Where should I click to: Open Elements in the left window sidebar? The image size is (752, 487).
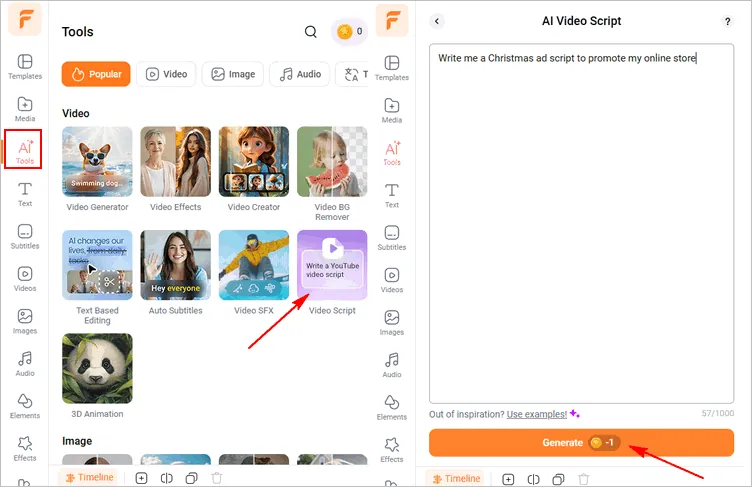pyautogui.click(x=25, y=406)
